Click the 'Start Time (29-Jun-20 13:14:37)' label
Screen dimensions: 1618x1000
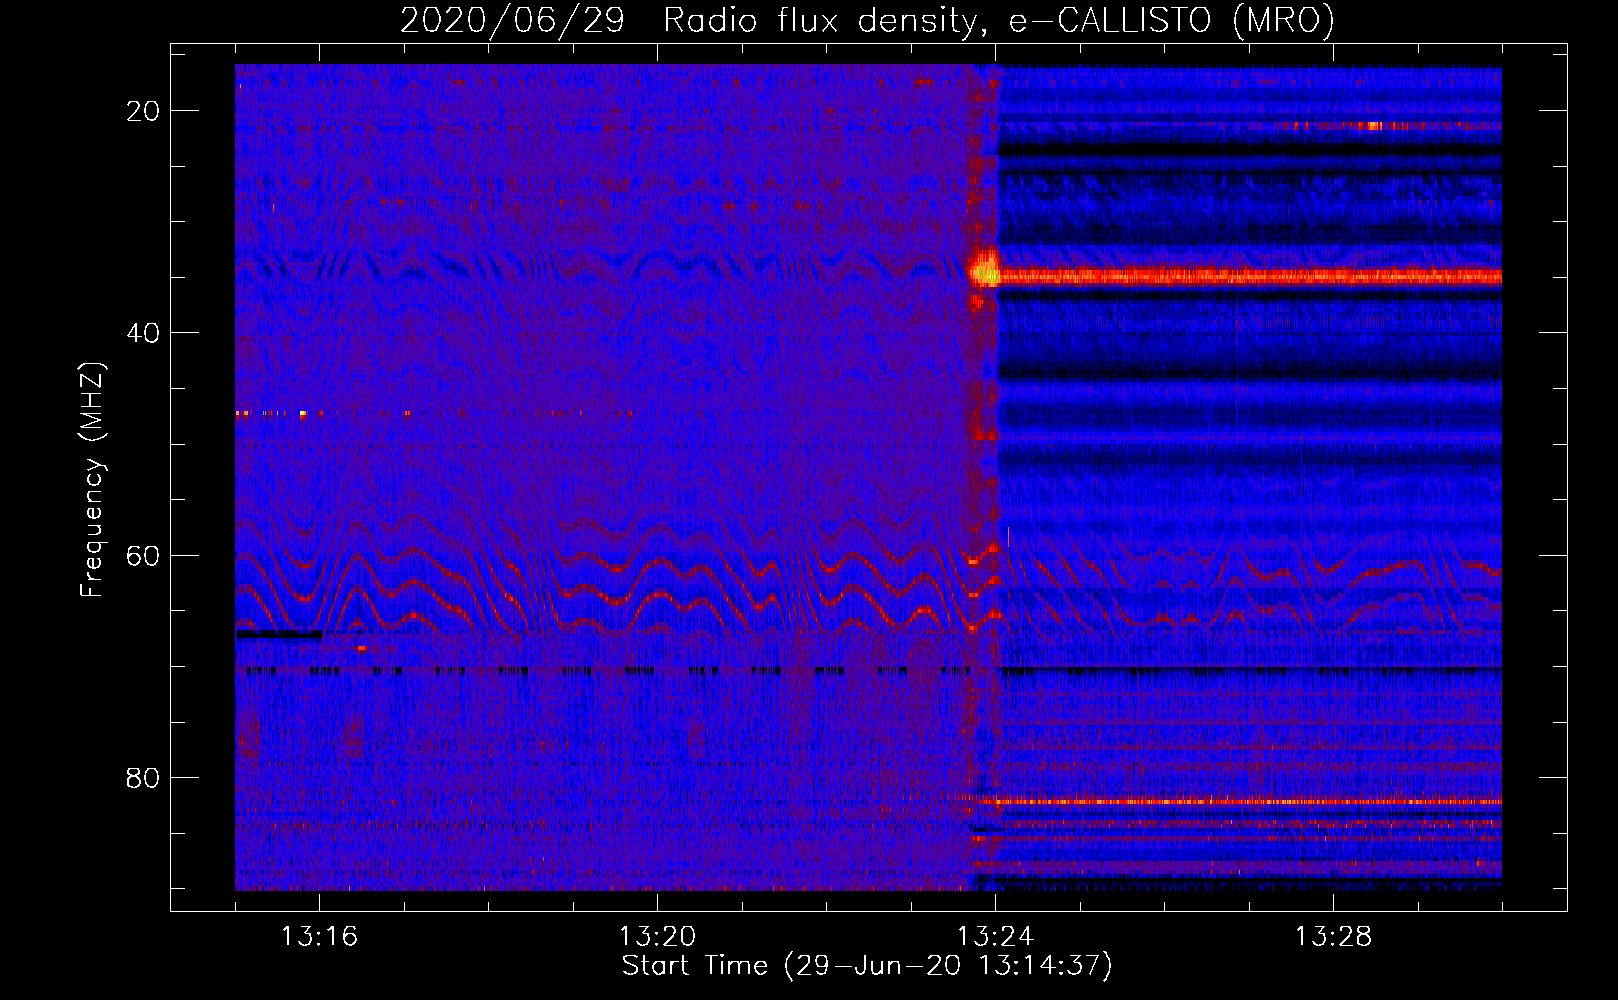[867, 966]
